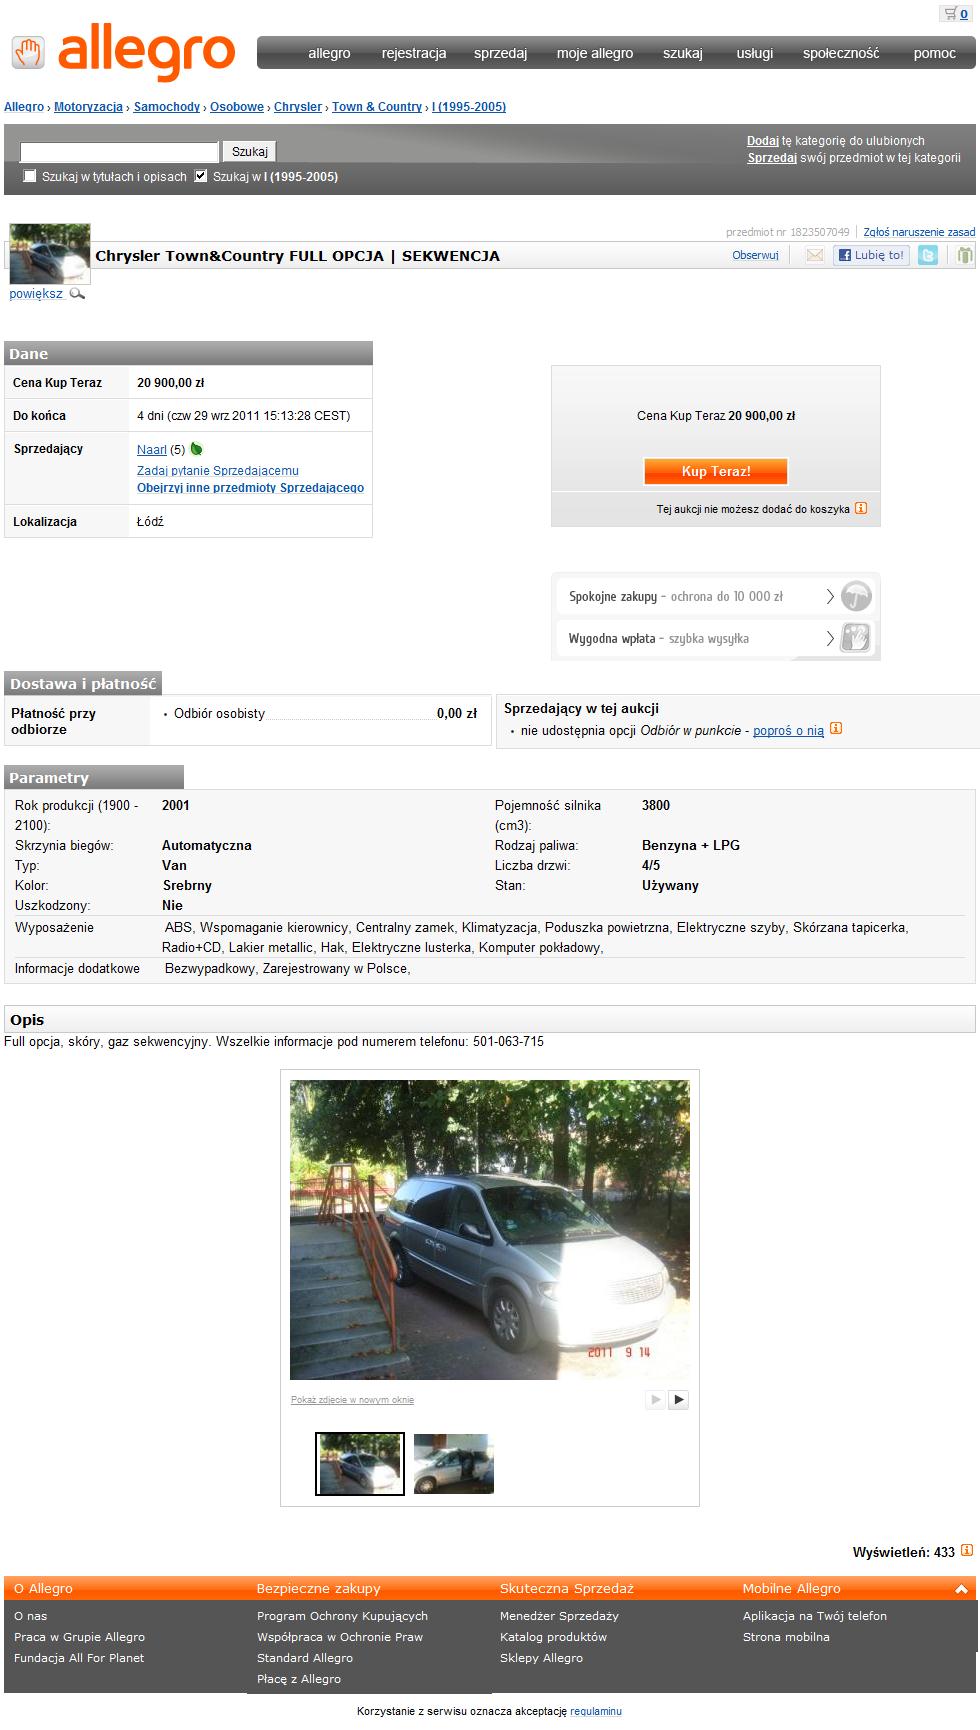
Task: Click info icon next to Wyświetleń count
Action: coord(966,1551)
